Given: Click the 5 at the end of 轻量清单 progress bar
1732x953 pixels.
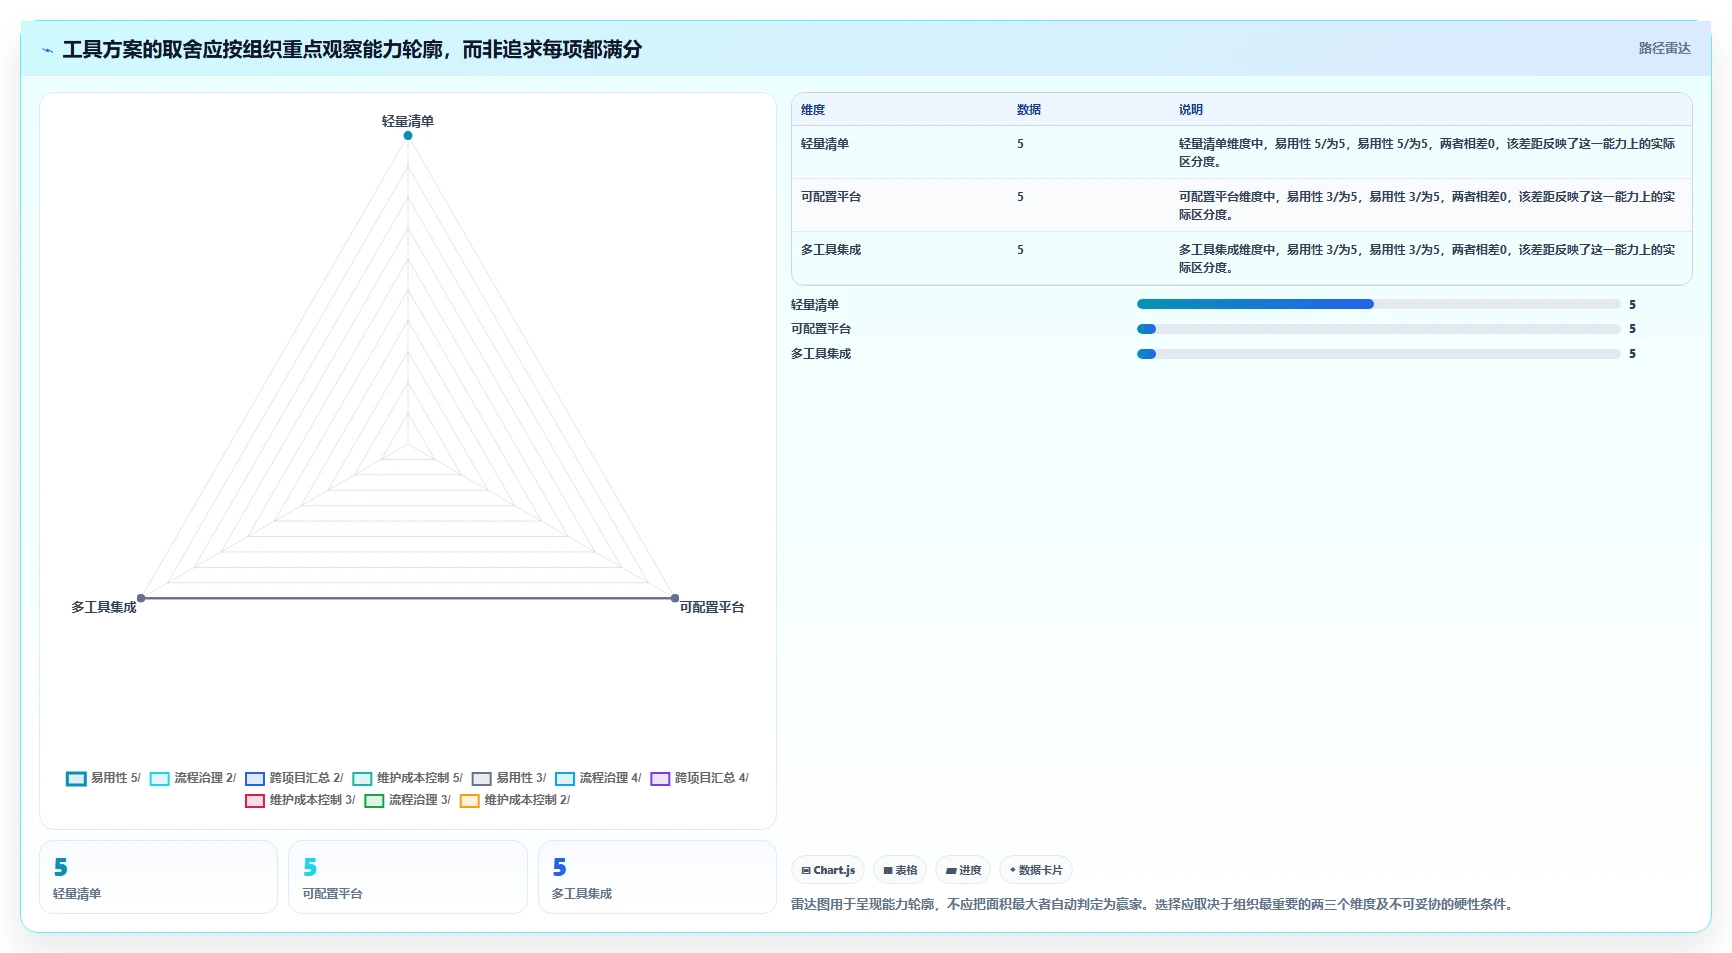Looking at the screenshot, I should (x=1632, y=305).
